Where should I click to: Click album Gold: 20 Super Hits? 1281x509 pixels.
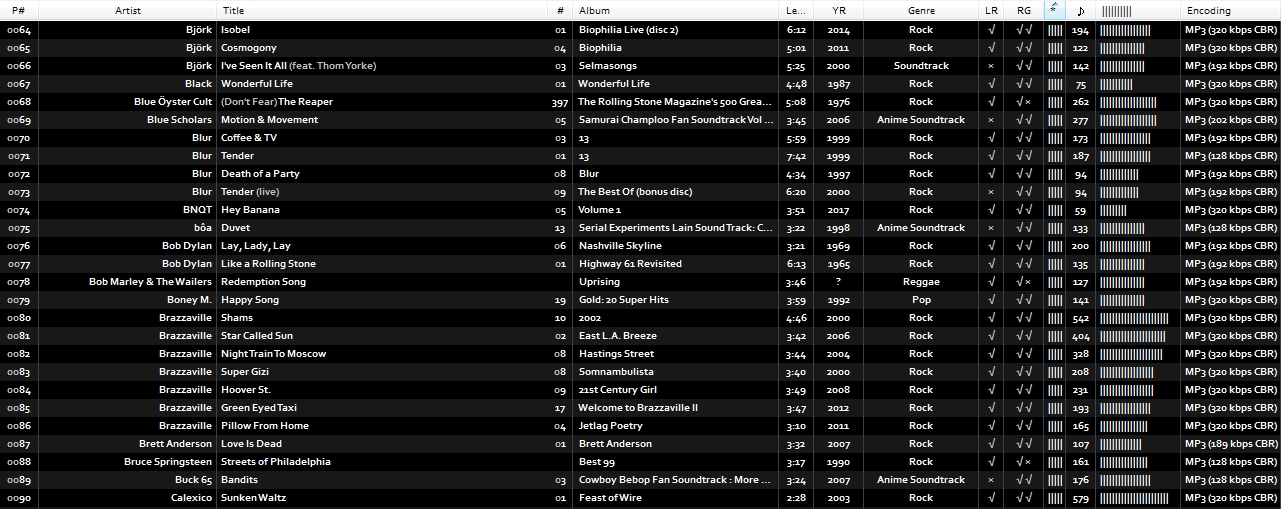pos(624,300)
